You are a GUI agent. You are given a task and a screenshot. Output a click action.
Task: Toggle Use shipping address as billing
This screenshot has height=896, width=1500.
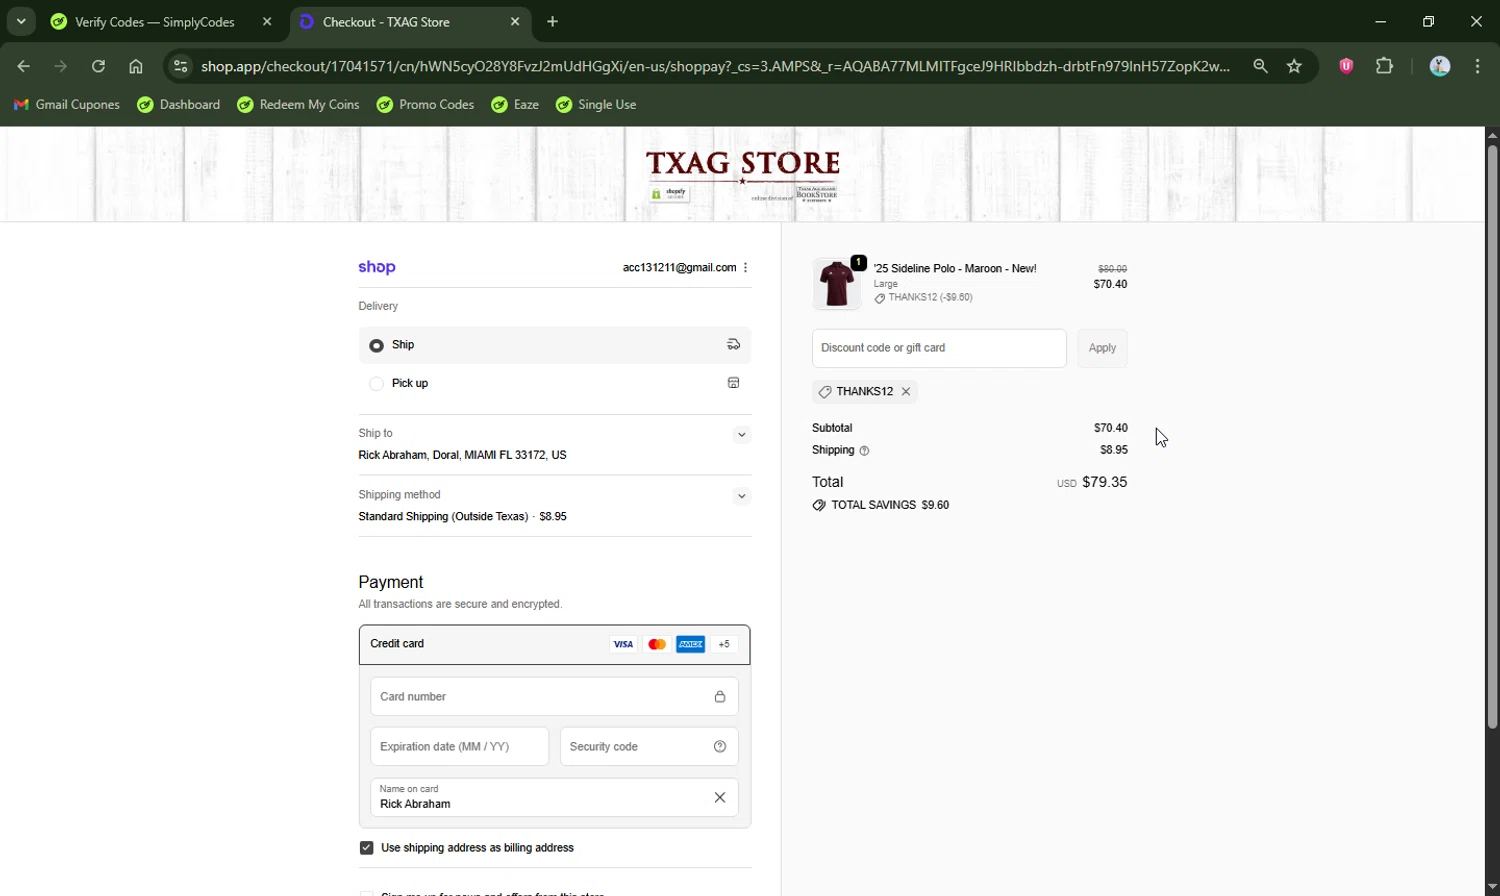(366, 848)
